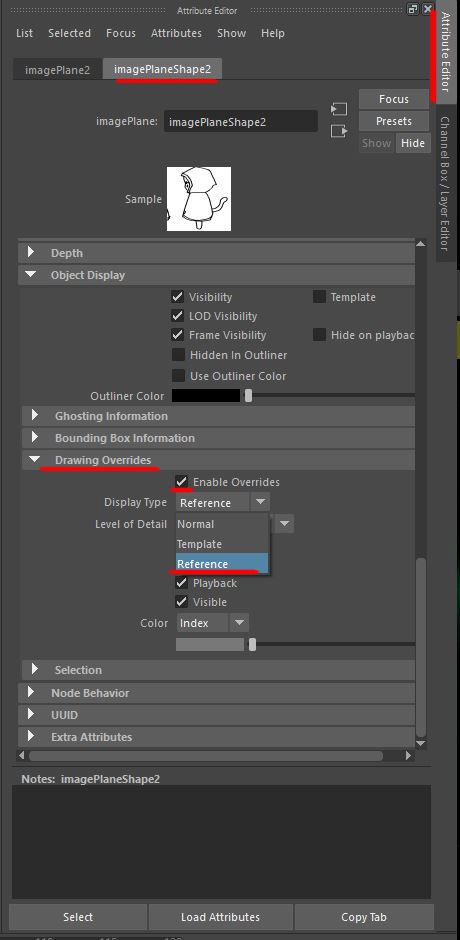Click the horizontal scrollbar thumb
The image size is (460, 940).
point(206,755)
